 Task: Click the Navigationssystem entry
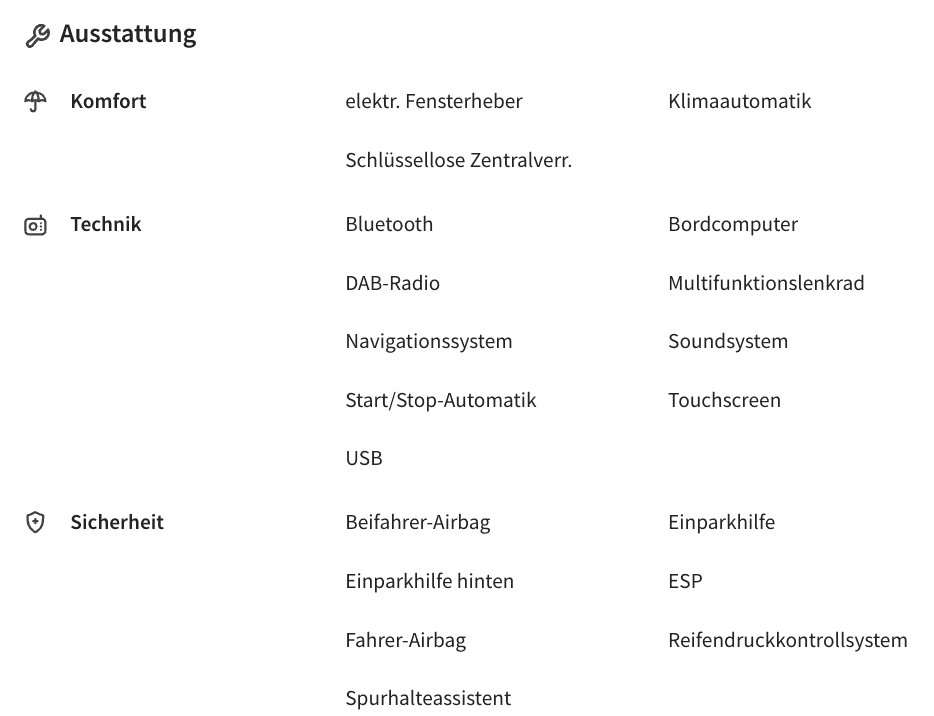pyautogui.click(x=429, y=342)
